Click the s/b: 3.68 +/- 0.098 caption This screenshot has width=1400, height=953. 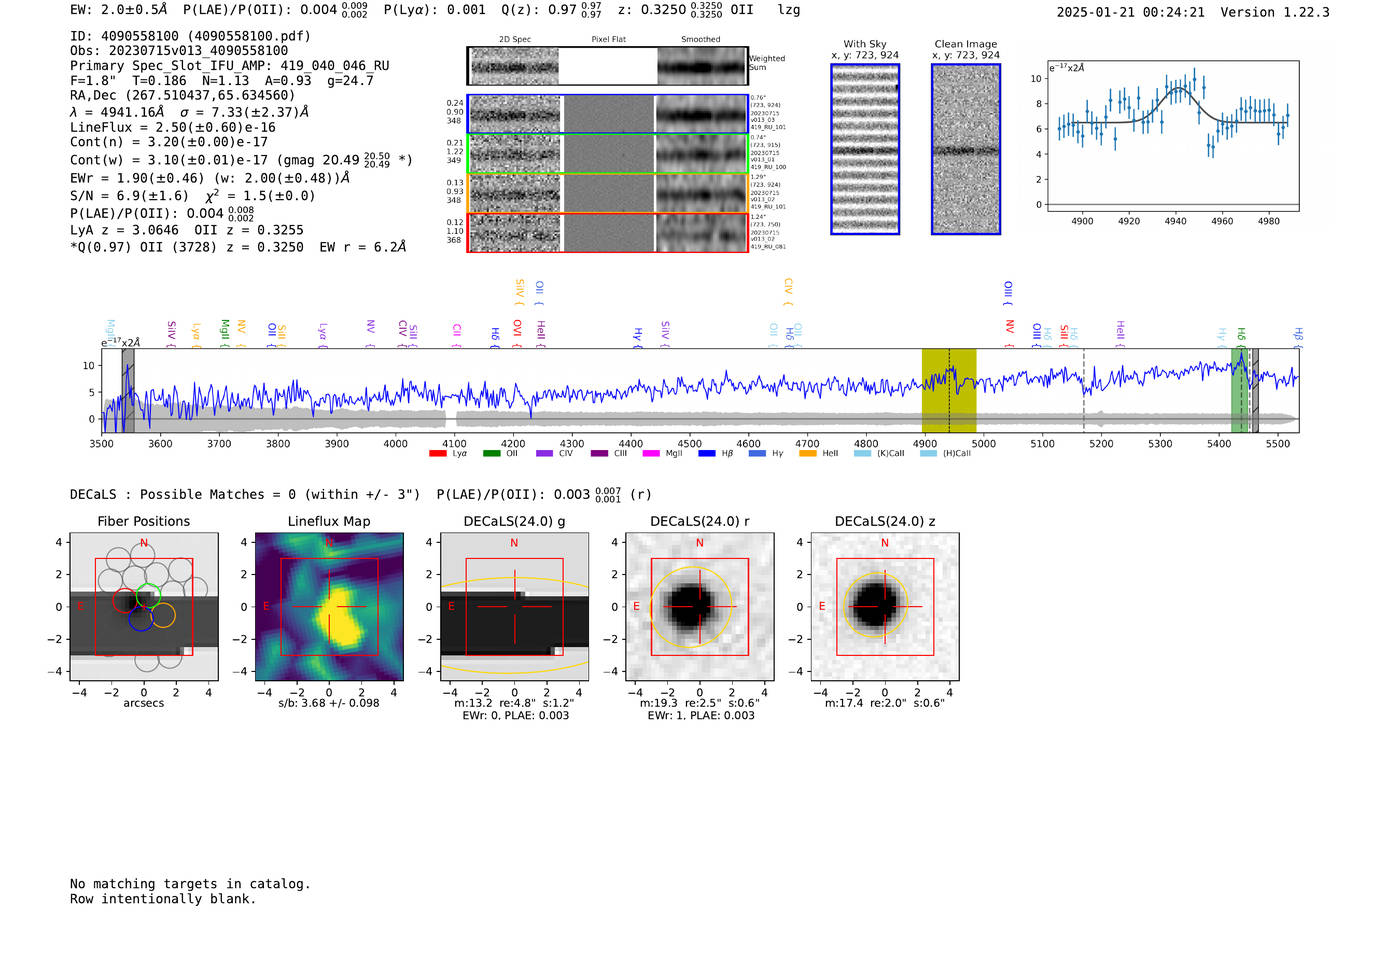[x=329, y=703]
